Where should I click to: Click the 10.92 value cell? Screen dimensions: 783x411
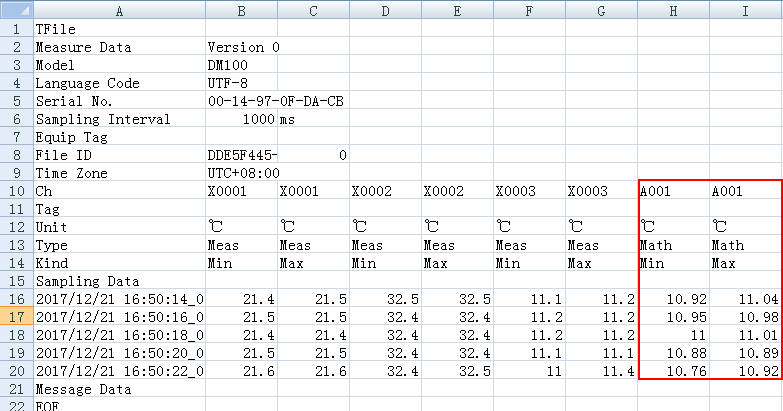[674, 299]
